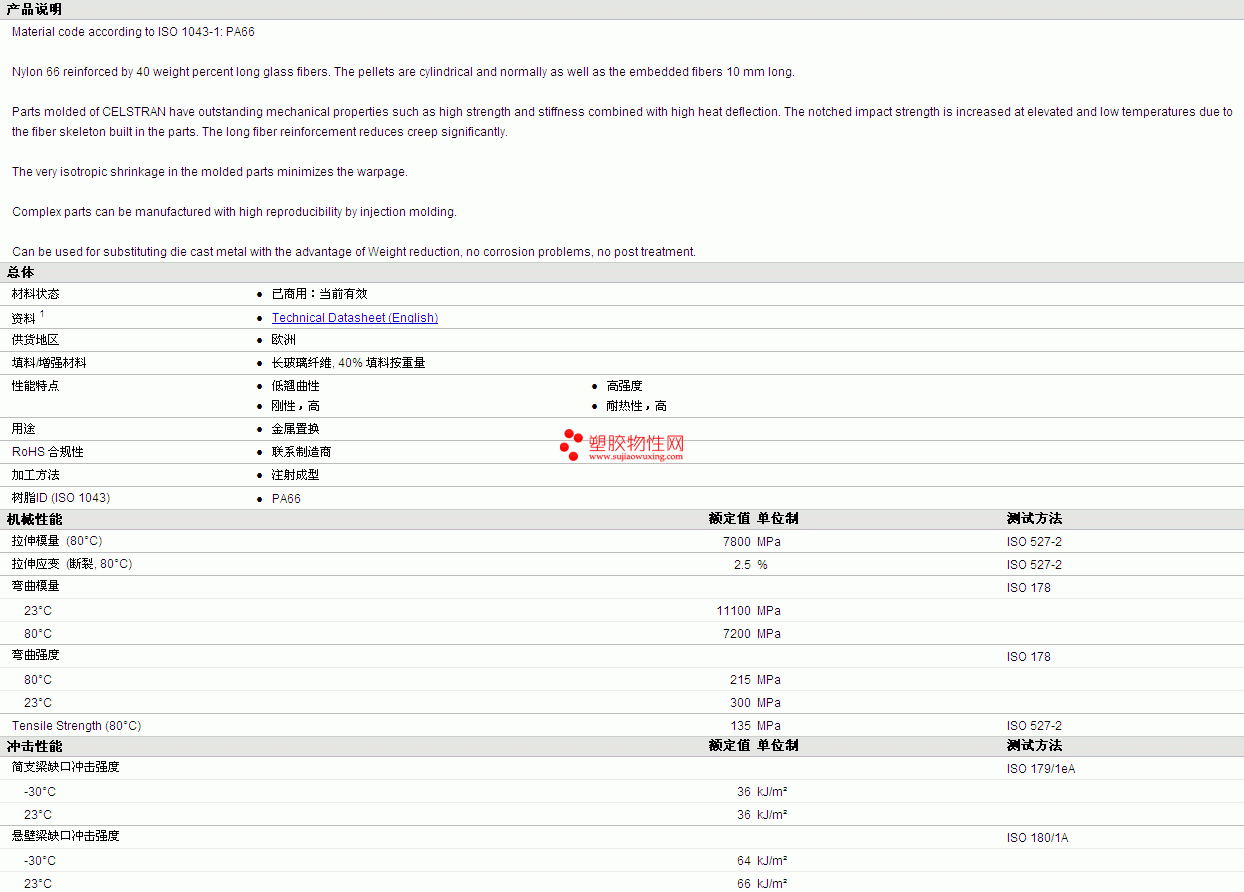Click the 拉伸应变 (断裂, 80°C) row label
The width and height of the screenshot is (1244, 892).
tap(72, 564)
